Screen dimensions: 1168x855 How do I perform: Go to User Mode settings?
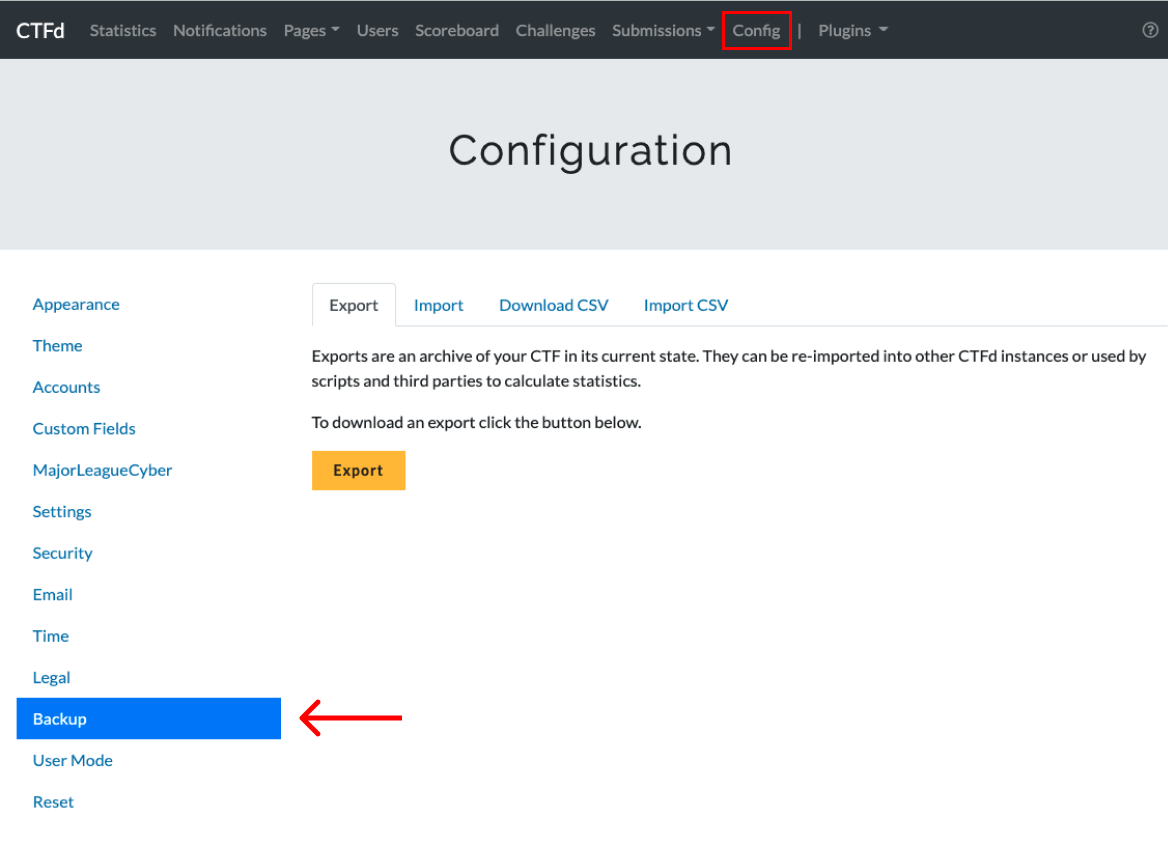[72, 760]
